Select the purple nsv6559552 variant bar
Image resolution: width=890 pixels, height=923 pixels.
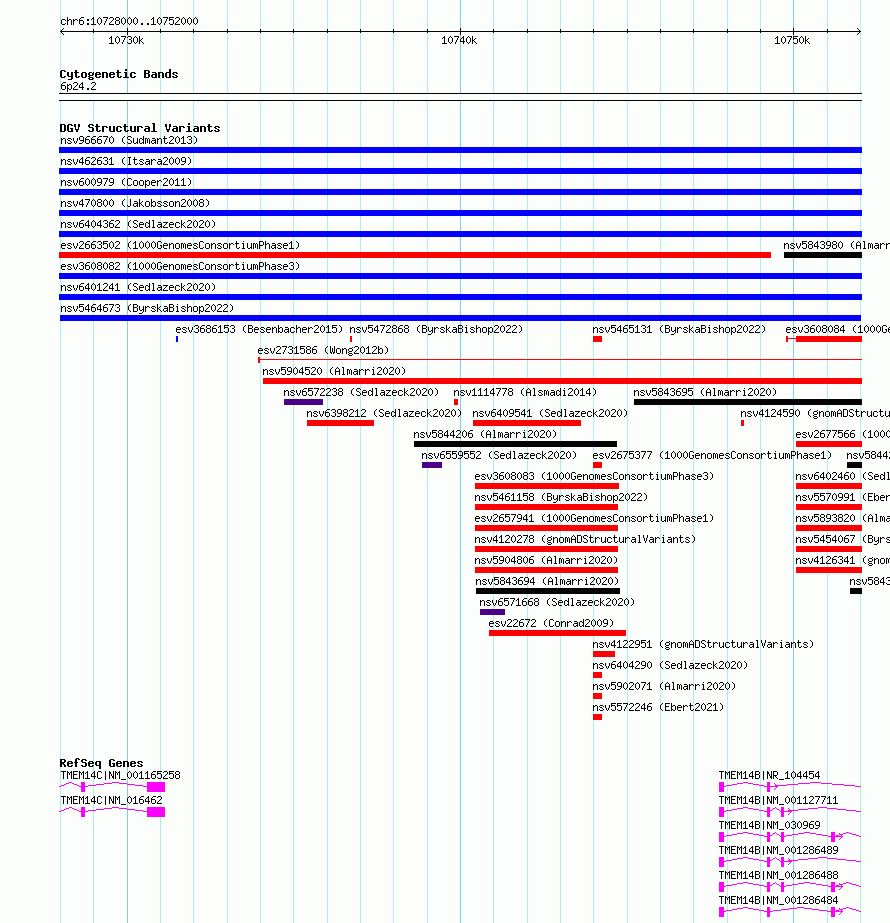[x=432, y=465]
